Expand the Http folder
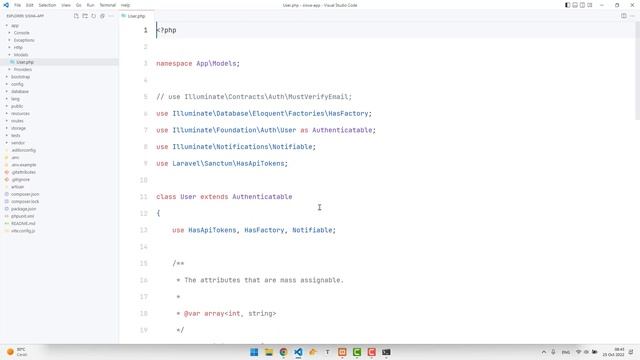 [x=18, y=47]
